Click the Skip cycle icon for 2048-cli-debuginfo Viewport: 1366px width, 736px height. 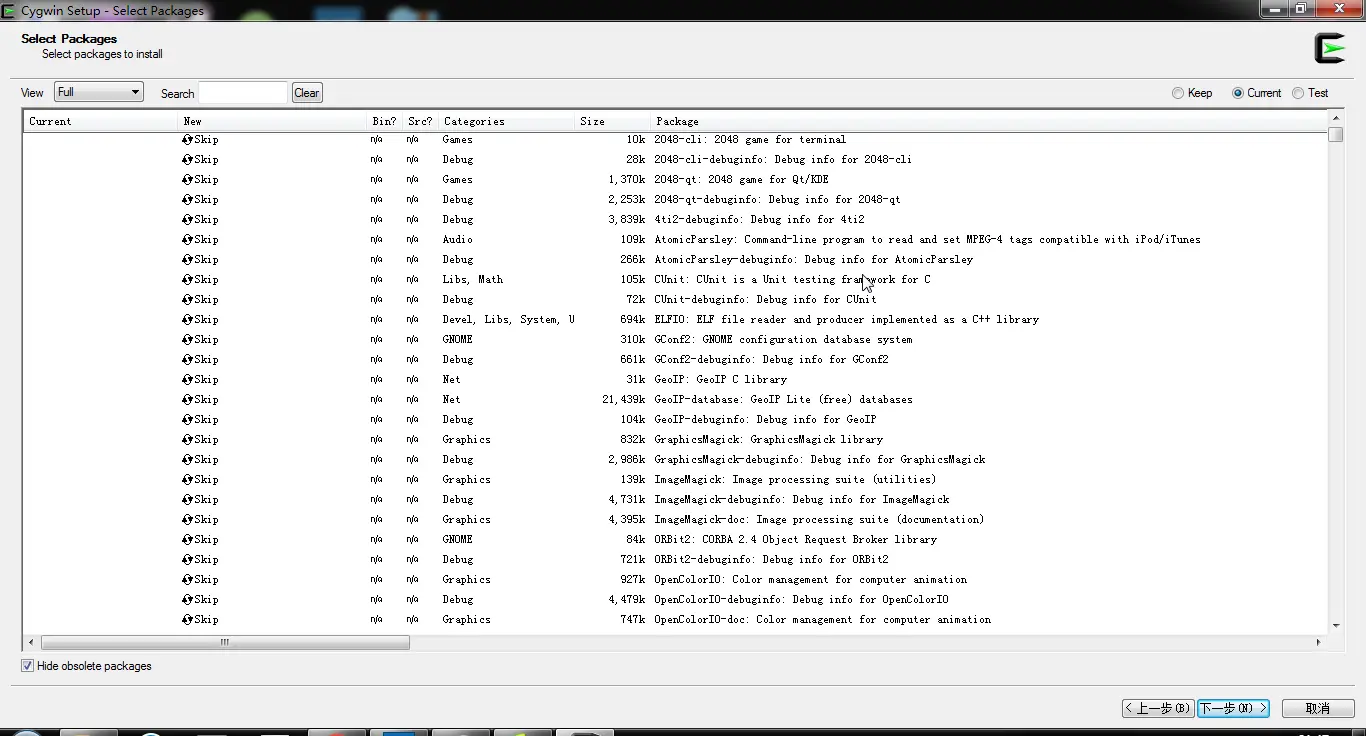tap(187, 160)
